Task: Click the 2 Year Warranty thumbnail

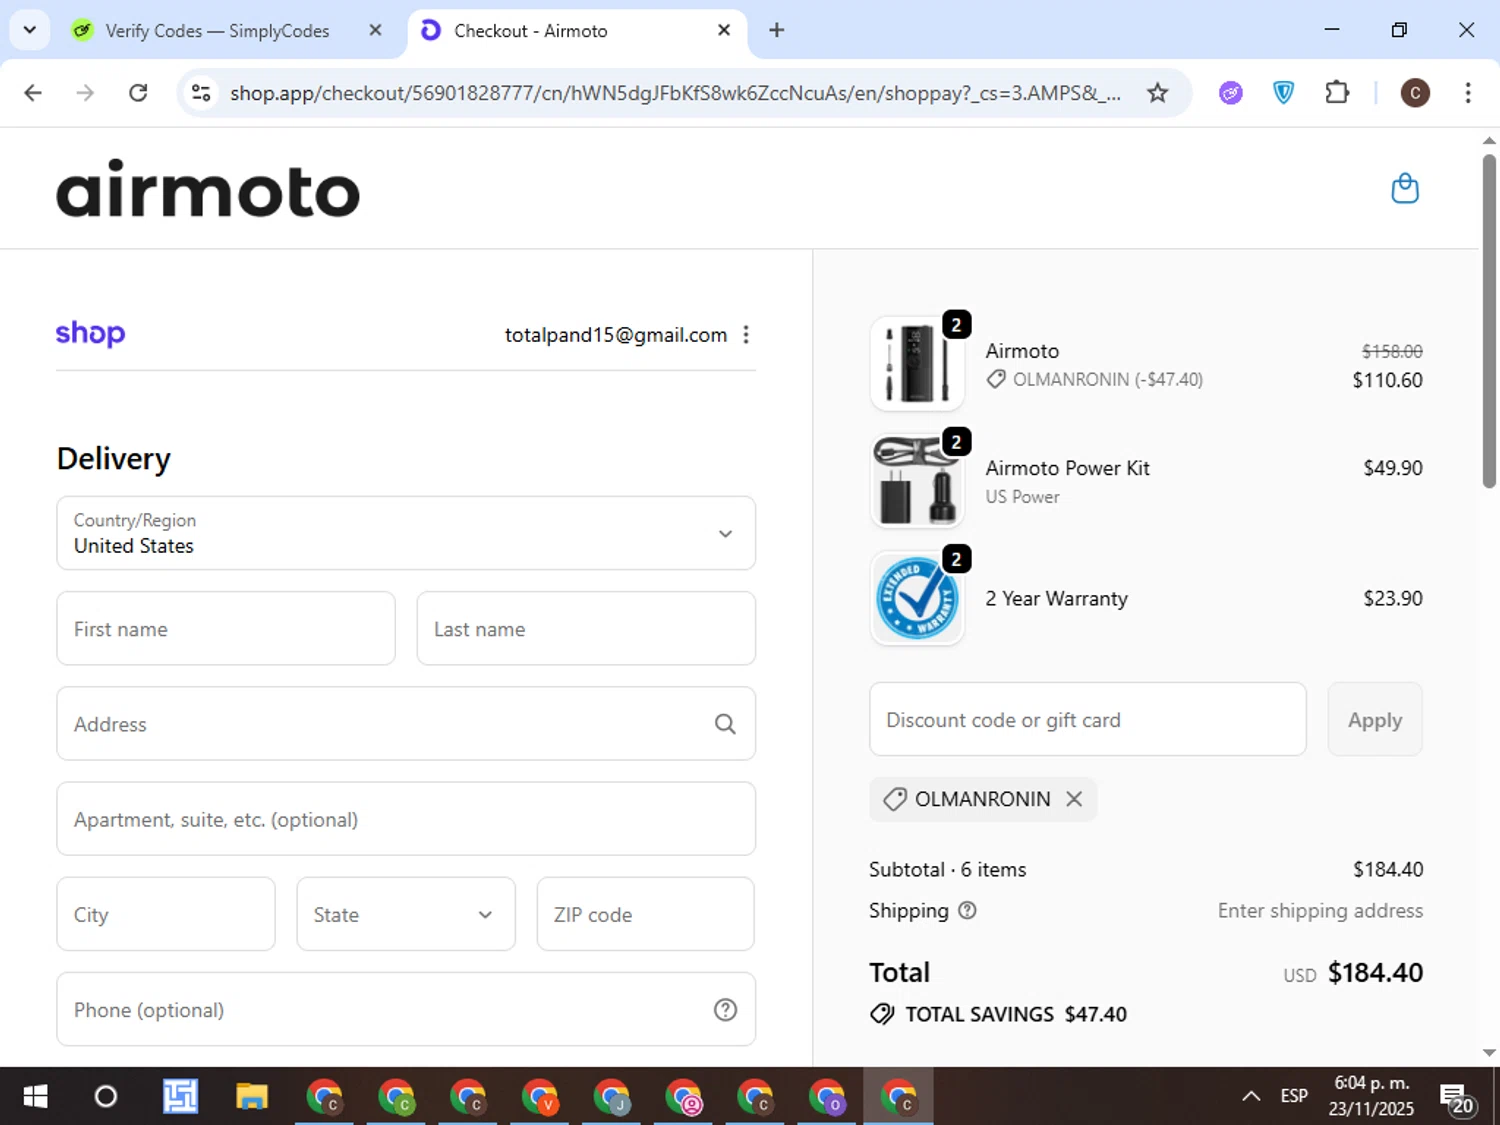Action: coord(917,598)
